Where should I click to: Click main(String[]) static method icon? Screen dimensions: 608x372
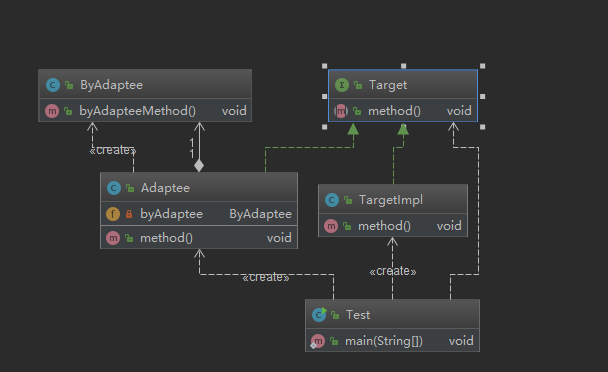318,341
